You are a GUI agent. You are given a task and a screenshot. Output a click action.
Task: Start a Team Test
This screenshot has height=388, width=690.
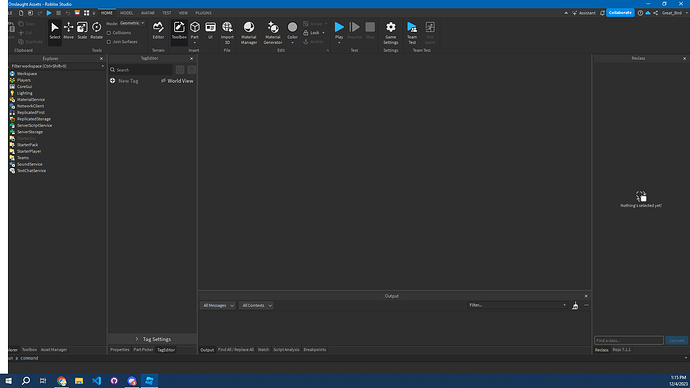412,33
